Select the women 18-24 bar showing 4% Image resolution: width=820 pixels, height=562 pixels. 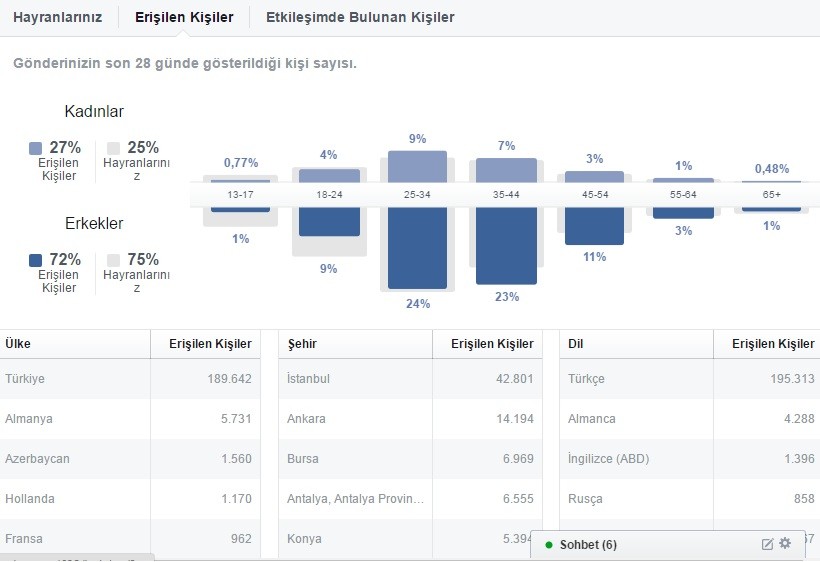point(329,176)
